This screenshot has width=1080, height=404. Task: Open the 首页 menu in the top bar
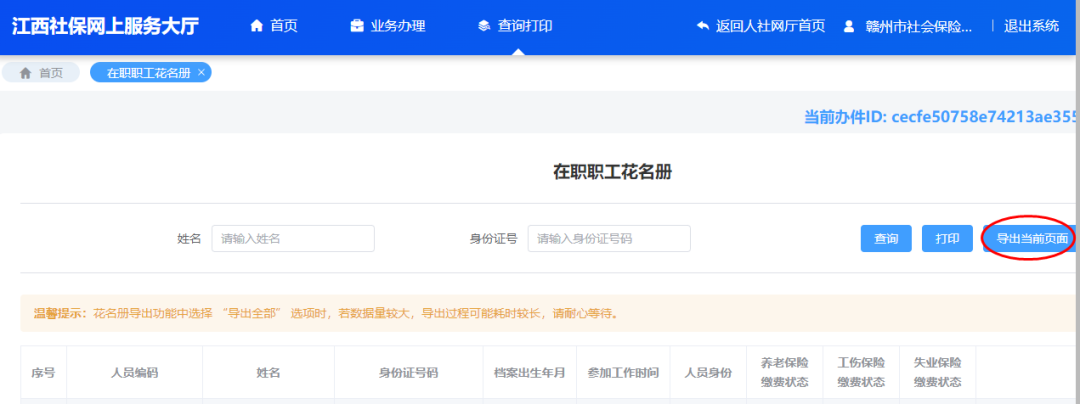coord(274,26)
